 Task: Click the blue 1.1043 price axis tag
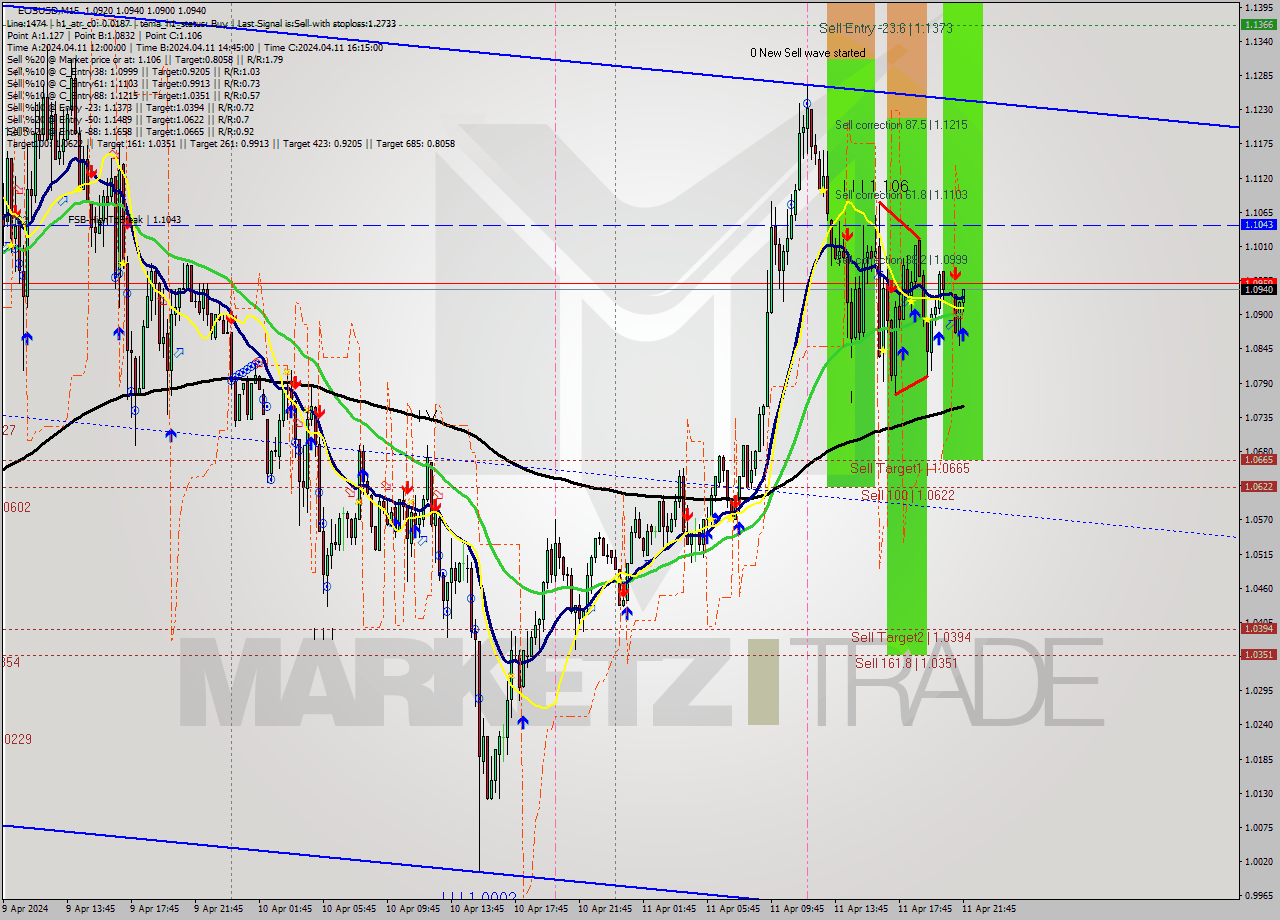(1258, 224)
